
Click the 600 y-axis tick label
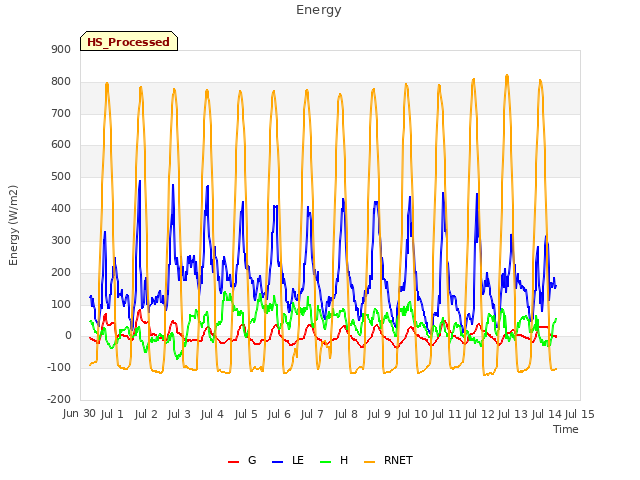61,144
